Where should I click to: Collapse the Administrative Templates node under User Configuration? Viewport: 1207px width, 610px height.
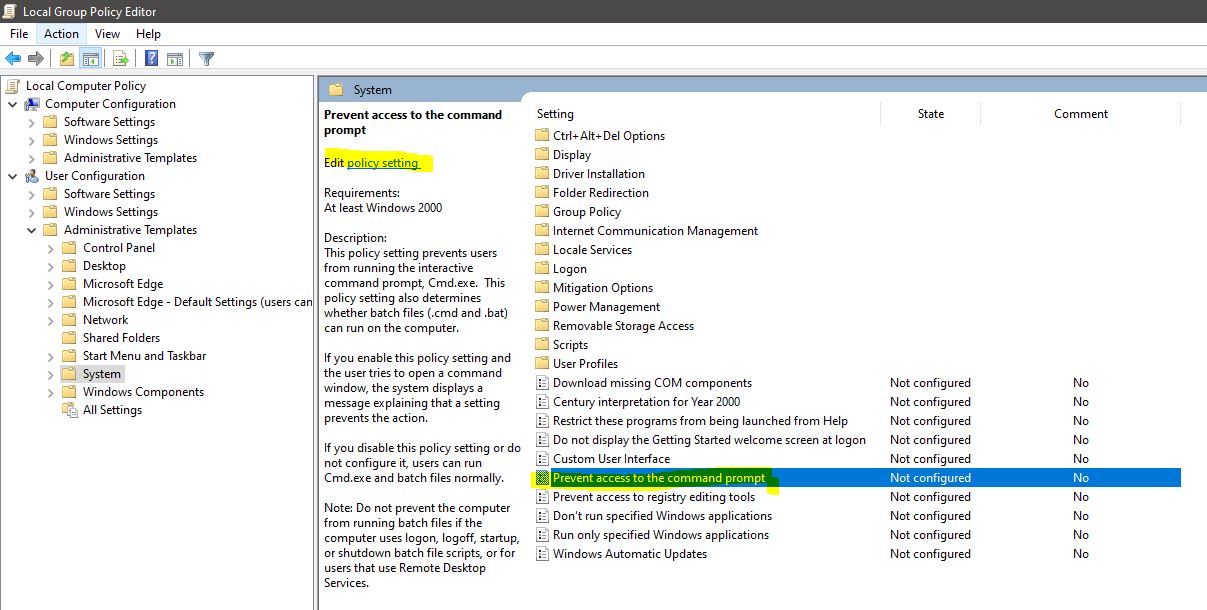32,229
